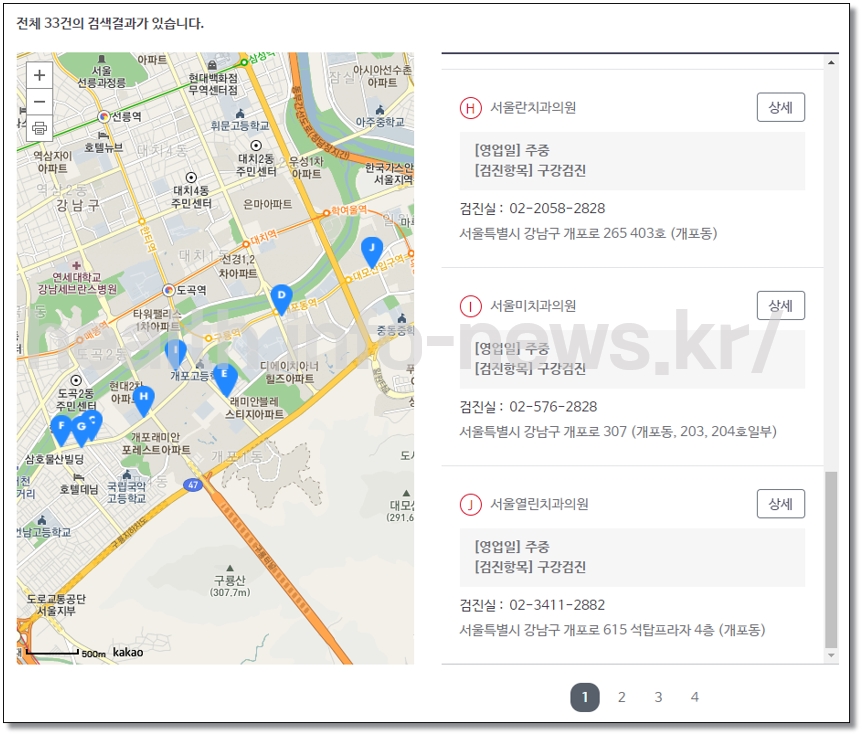Go to results page 3
Image resolution: width=862 pixels, height=734 pixels.
coord(658,697)
